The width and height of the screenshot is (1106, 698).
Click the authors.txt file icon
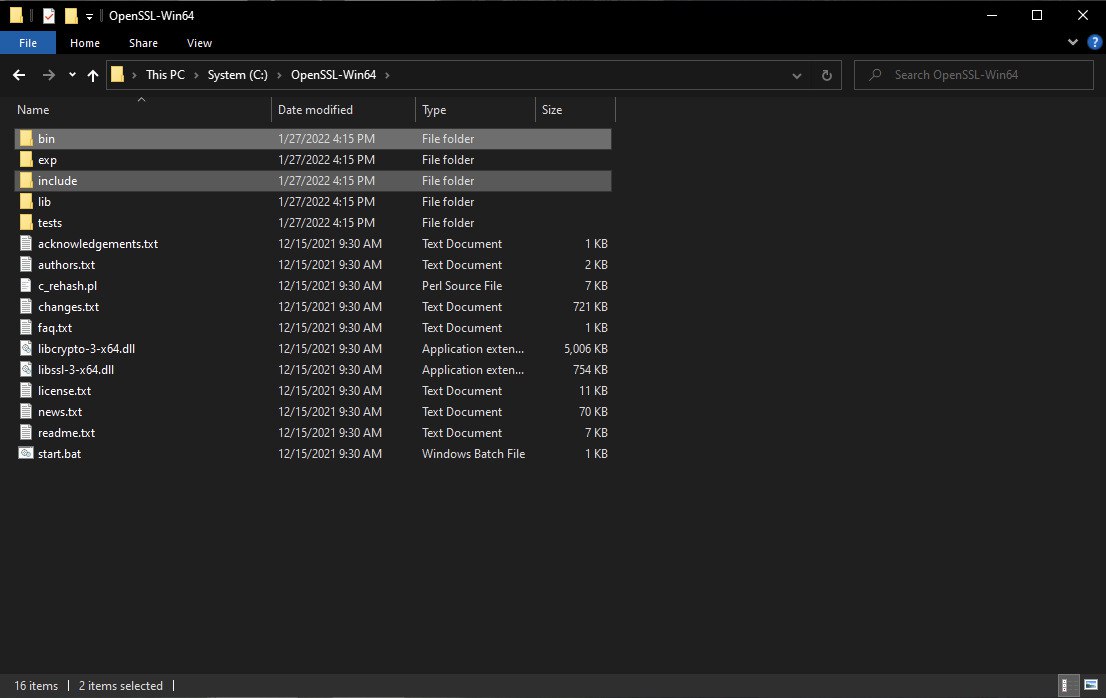(x=26, y=264)
